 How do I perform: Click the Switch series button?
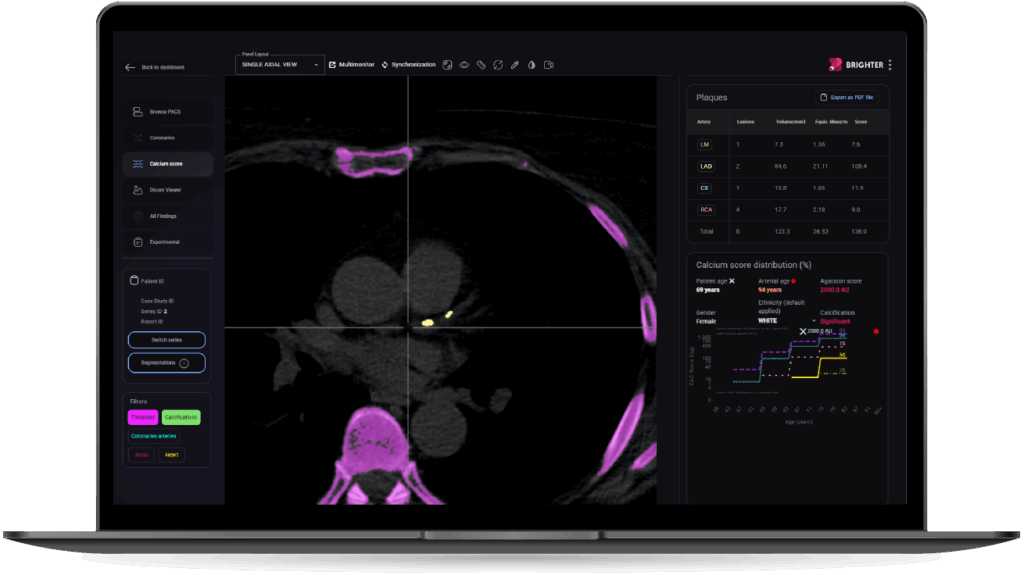click(x=167, y=340)
